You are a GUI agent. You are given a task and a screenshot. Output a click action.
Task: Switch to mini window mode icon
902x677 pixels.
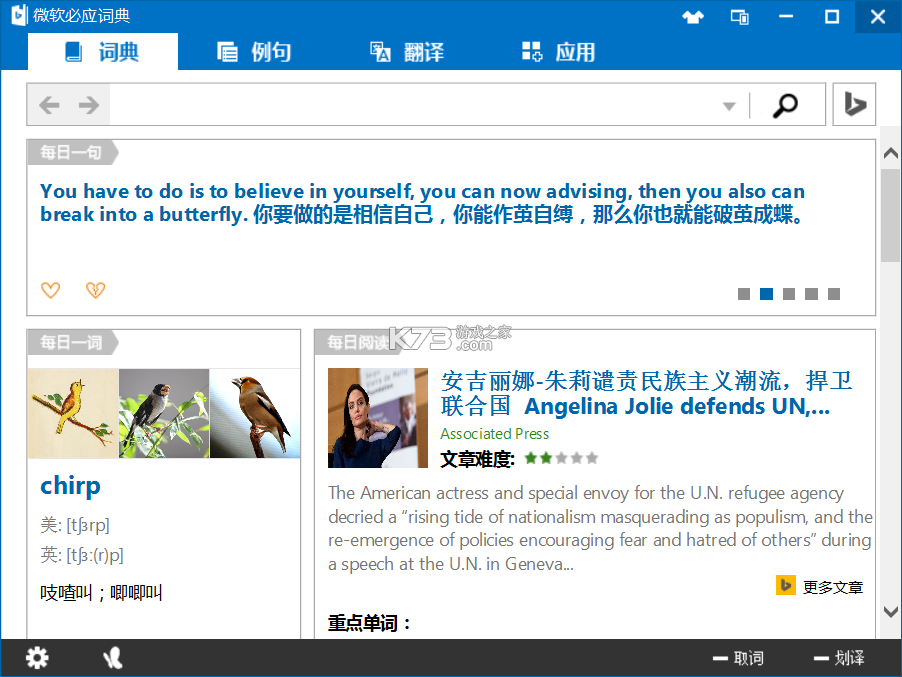point(740,17)
